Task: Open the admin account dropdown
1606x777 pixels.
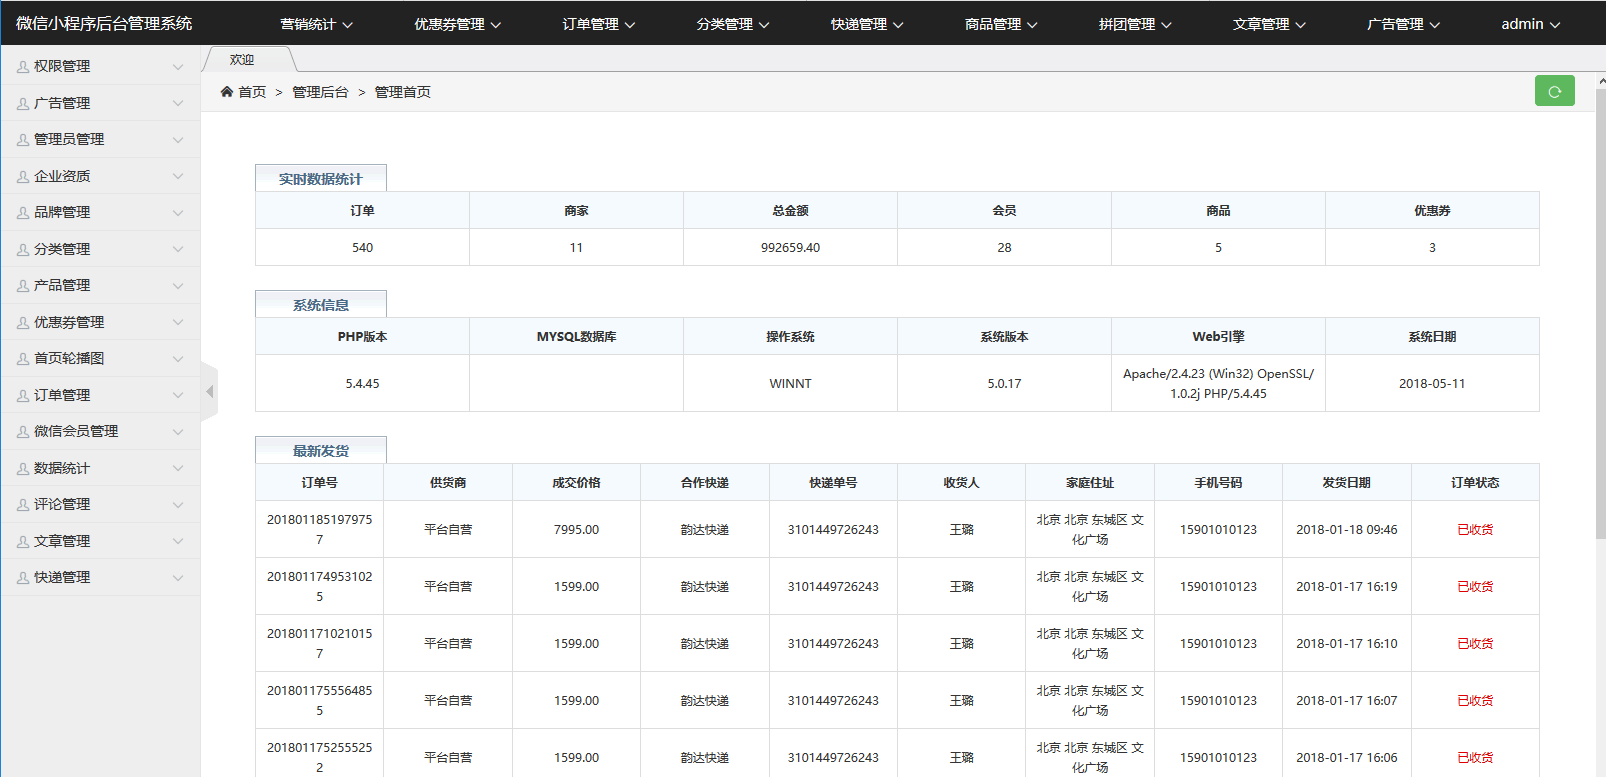Action: (x=1530, y=24)
